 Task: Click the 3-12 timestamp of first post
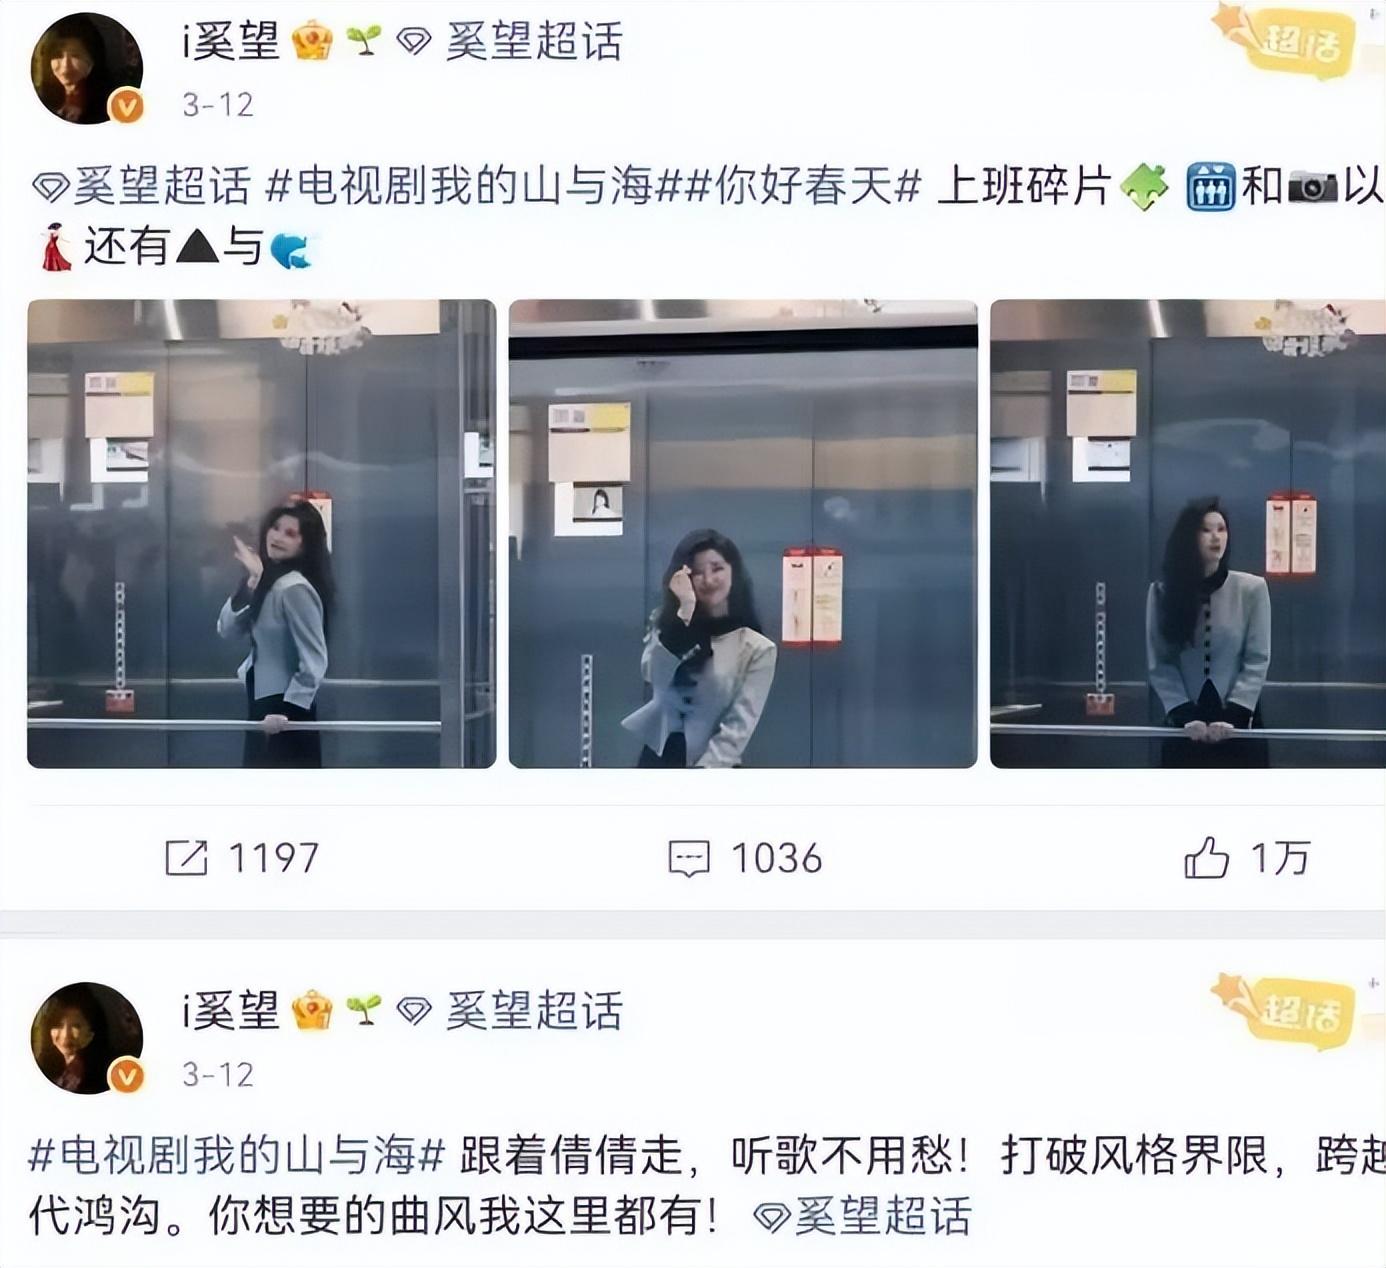(218, 104)
